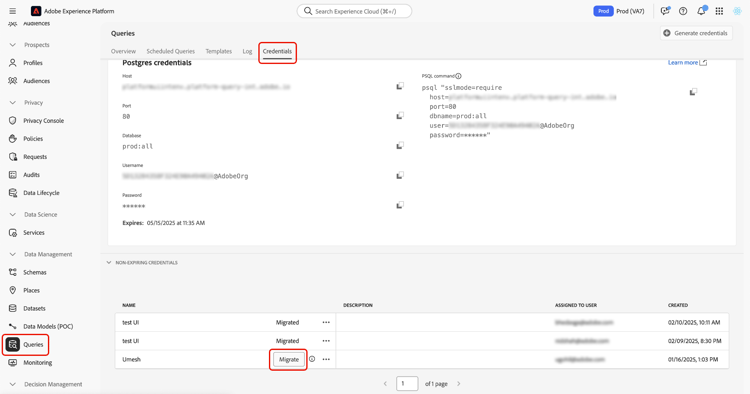Screen dimensions: 750x394
Task: Open more options for second test UI row
Action: point(326,341)
